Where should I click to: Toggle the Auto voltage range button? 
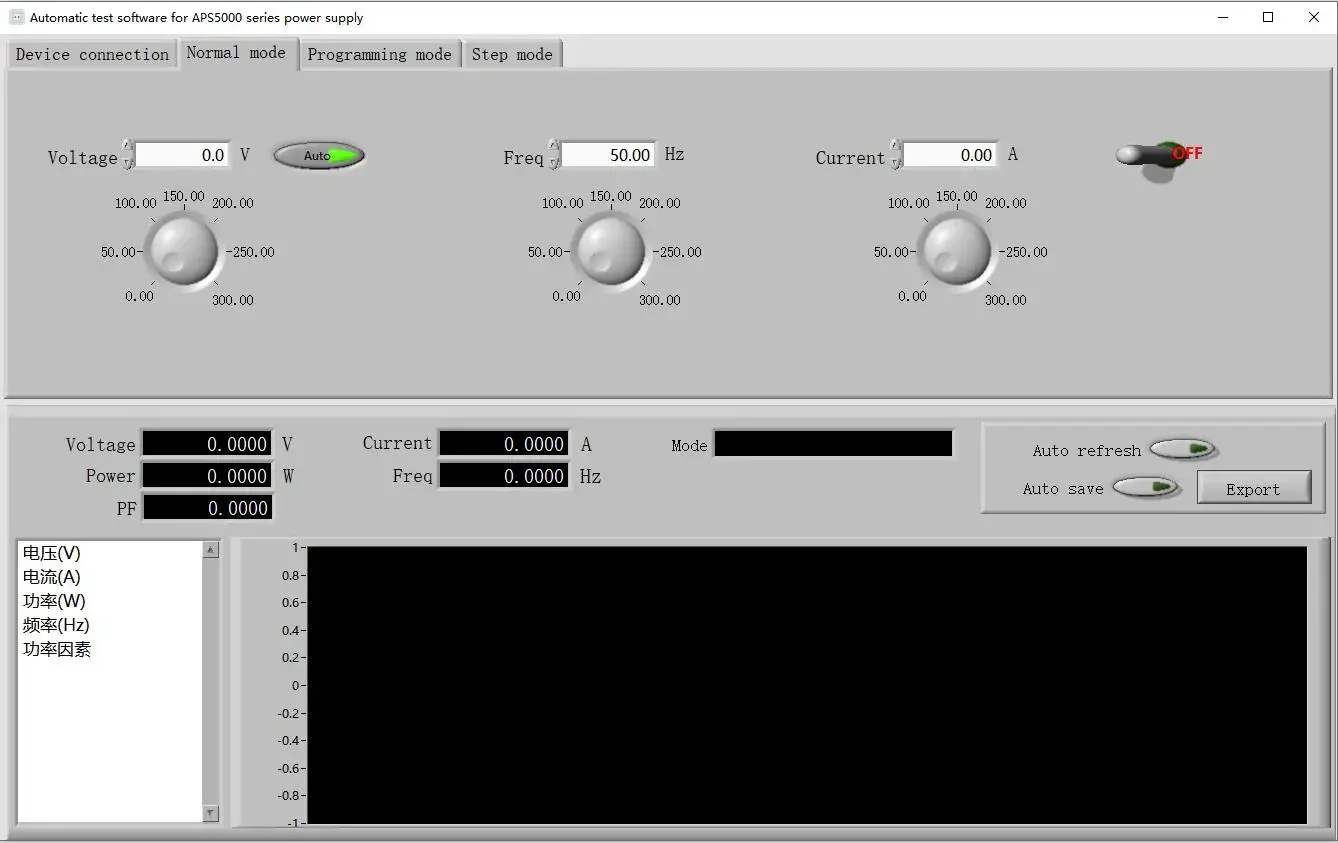(x=319, y=156)
